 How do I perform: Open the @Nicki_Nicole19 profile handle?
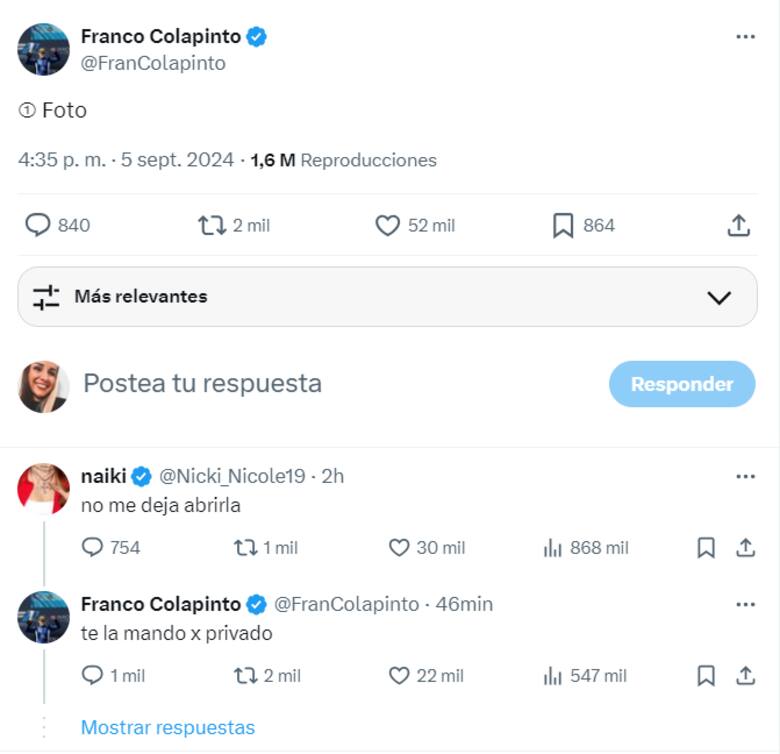tap(232, 476)
